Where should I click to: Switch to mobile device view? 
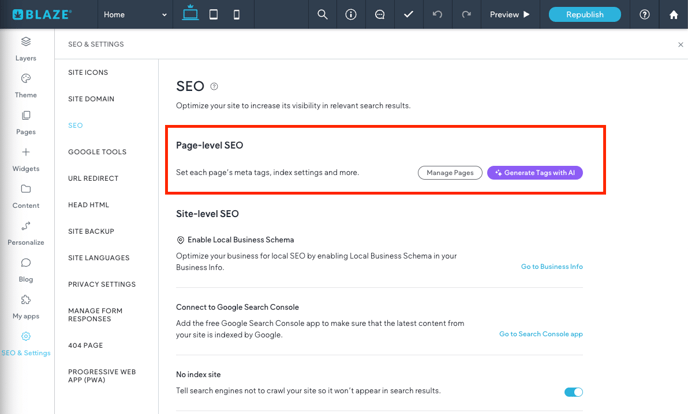click(x=236, y=15)
